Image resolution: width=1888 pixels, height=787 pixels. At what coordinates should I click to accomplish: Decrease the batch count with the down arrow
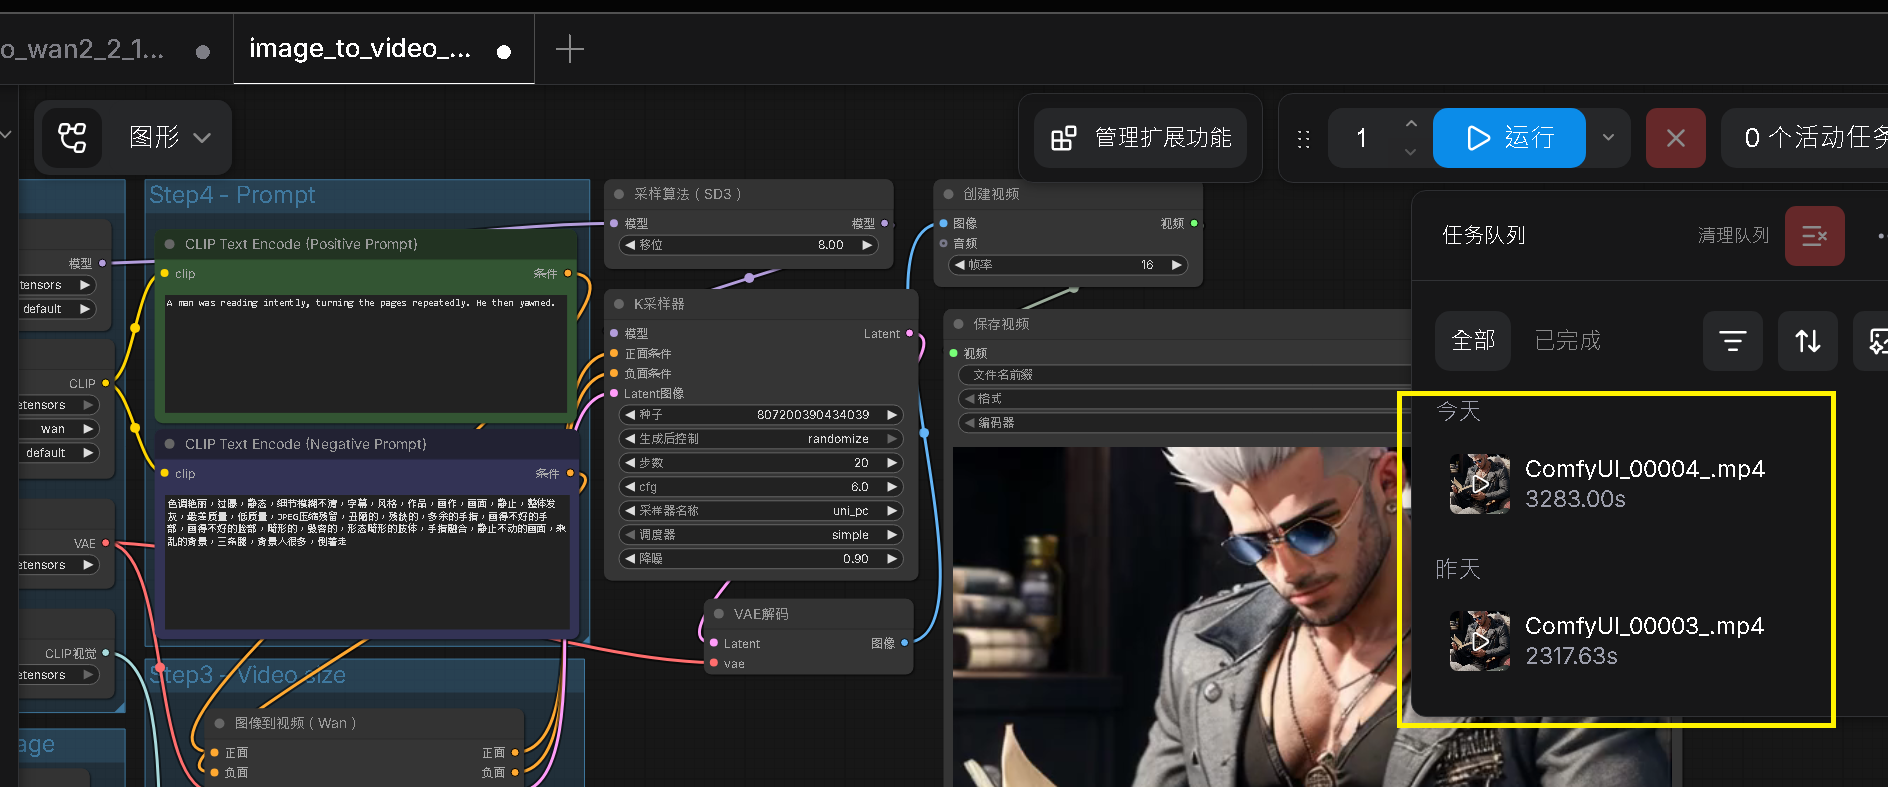pyautogui.click(x=1411, y=152)
